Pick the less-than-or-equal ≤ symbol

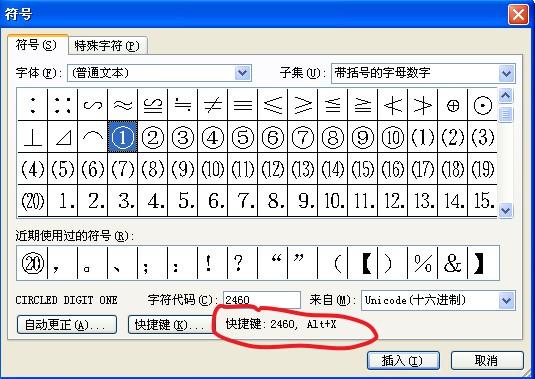point(273,105)
